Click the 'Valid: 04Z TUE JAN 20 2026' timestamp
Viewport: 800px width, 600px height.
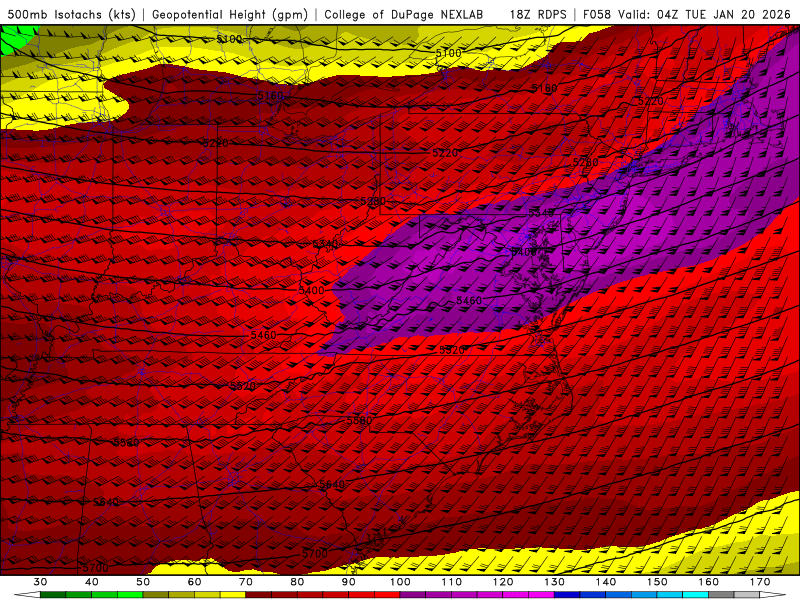(705, 15)
